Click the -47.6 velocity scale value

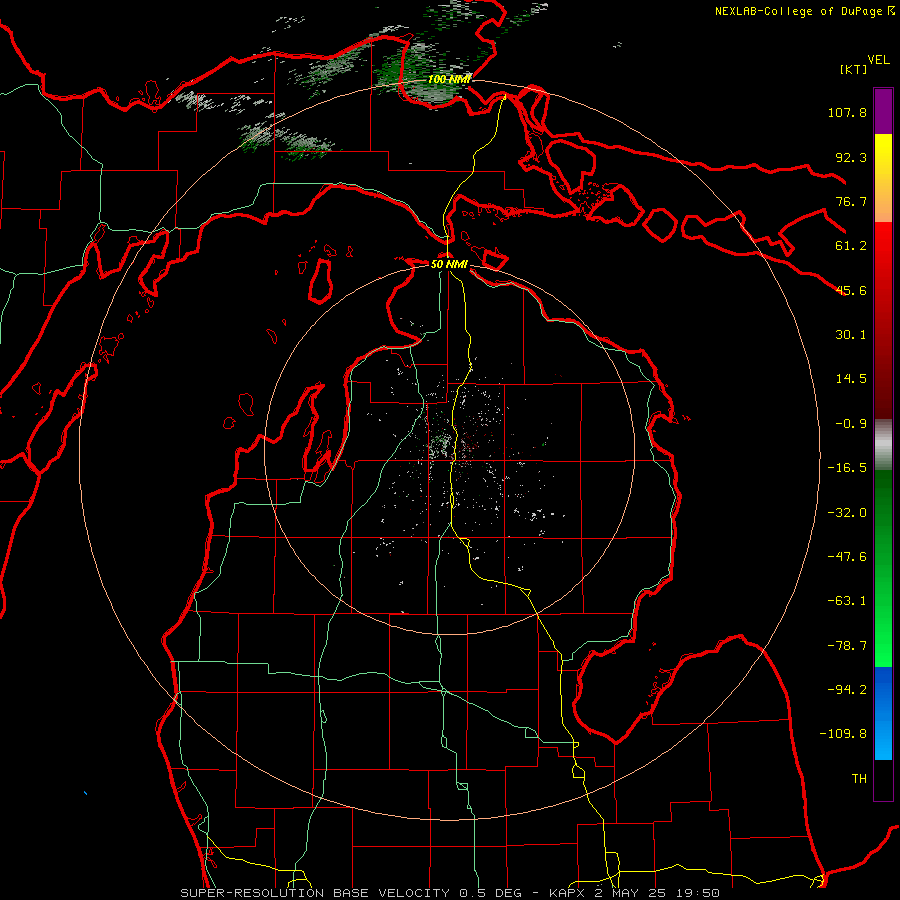pos(847,557)
